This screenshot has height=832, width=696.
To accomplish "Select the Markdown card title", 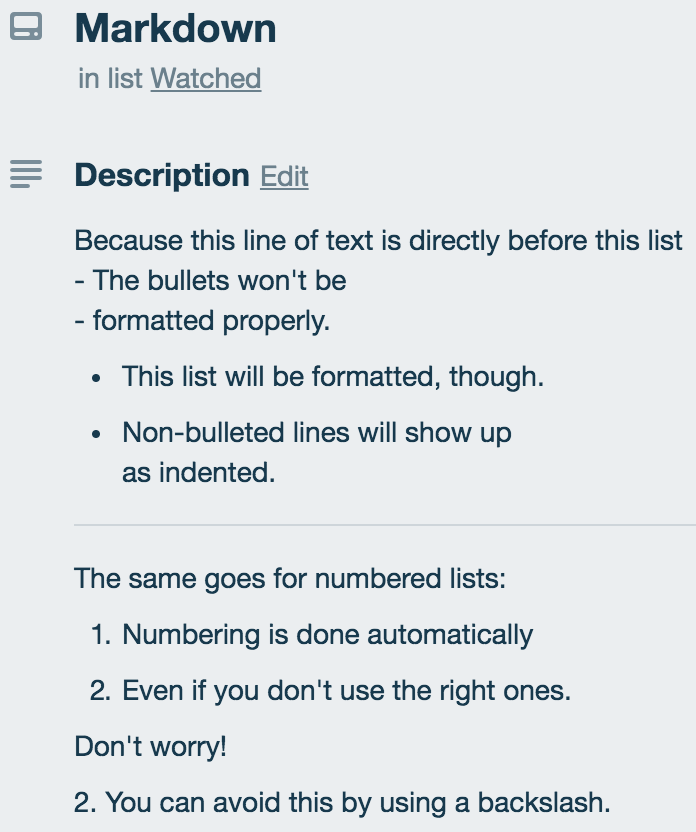I will [x=177, y=28].
